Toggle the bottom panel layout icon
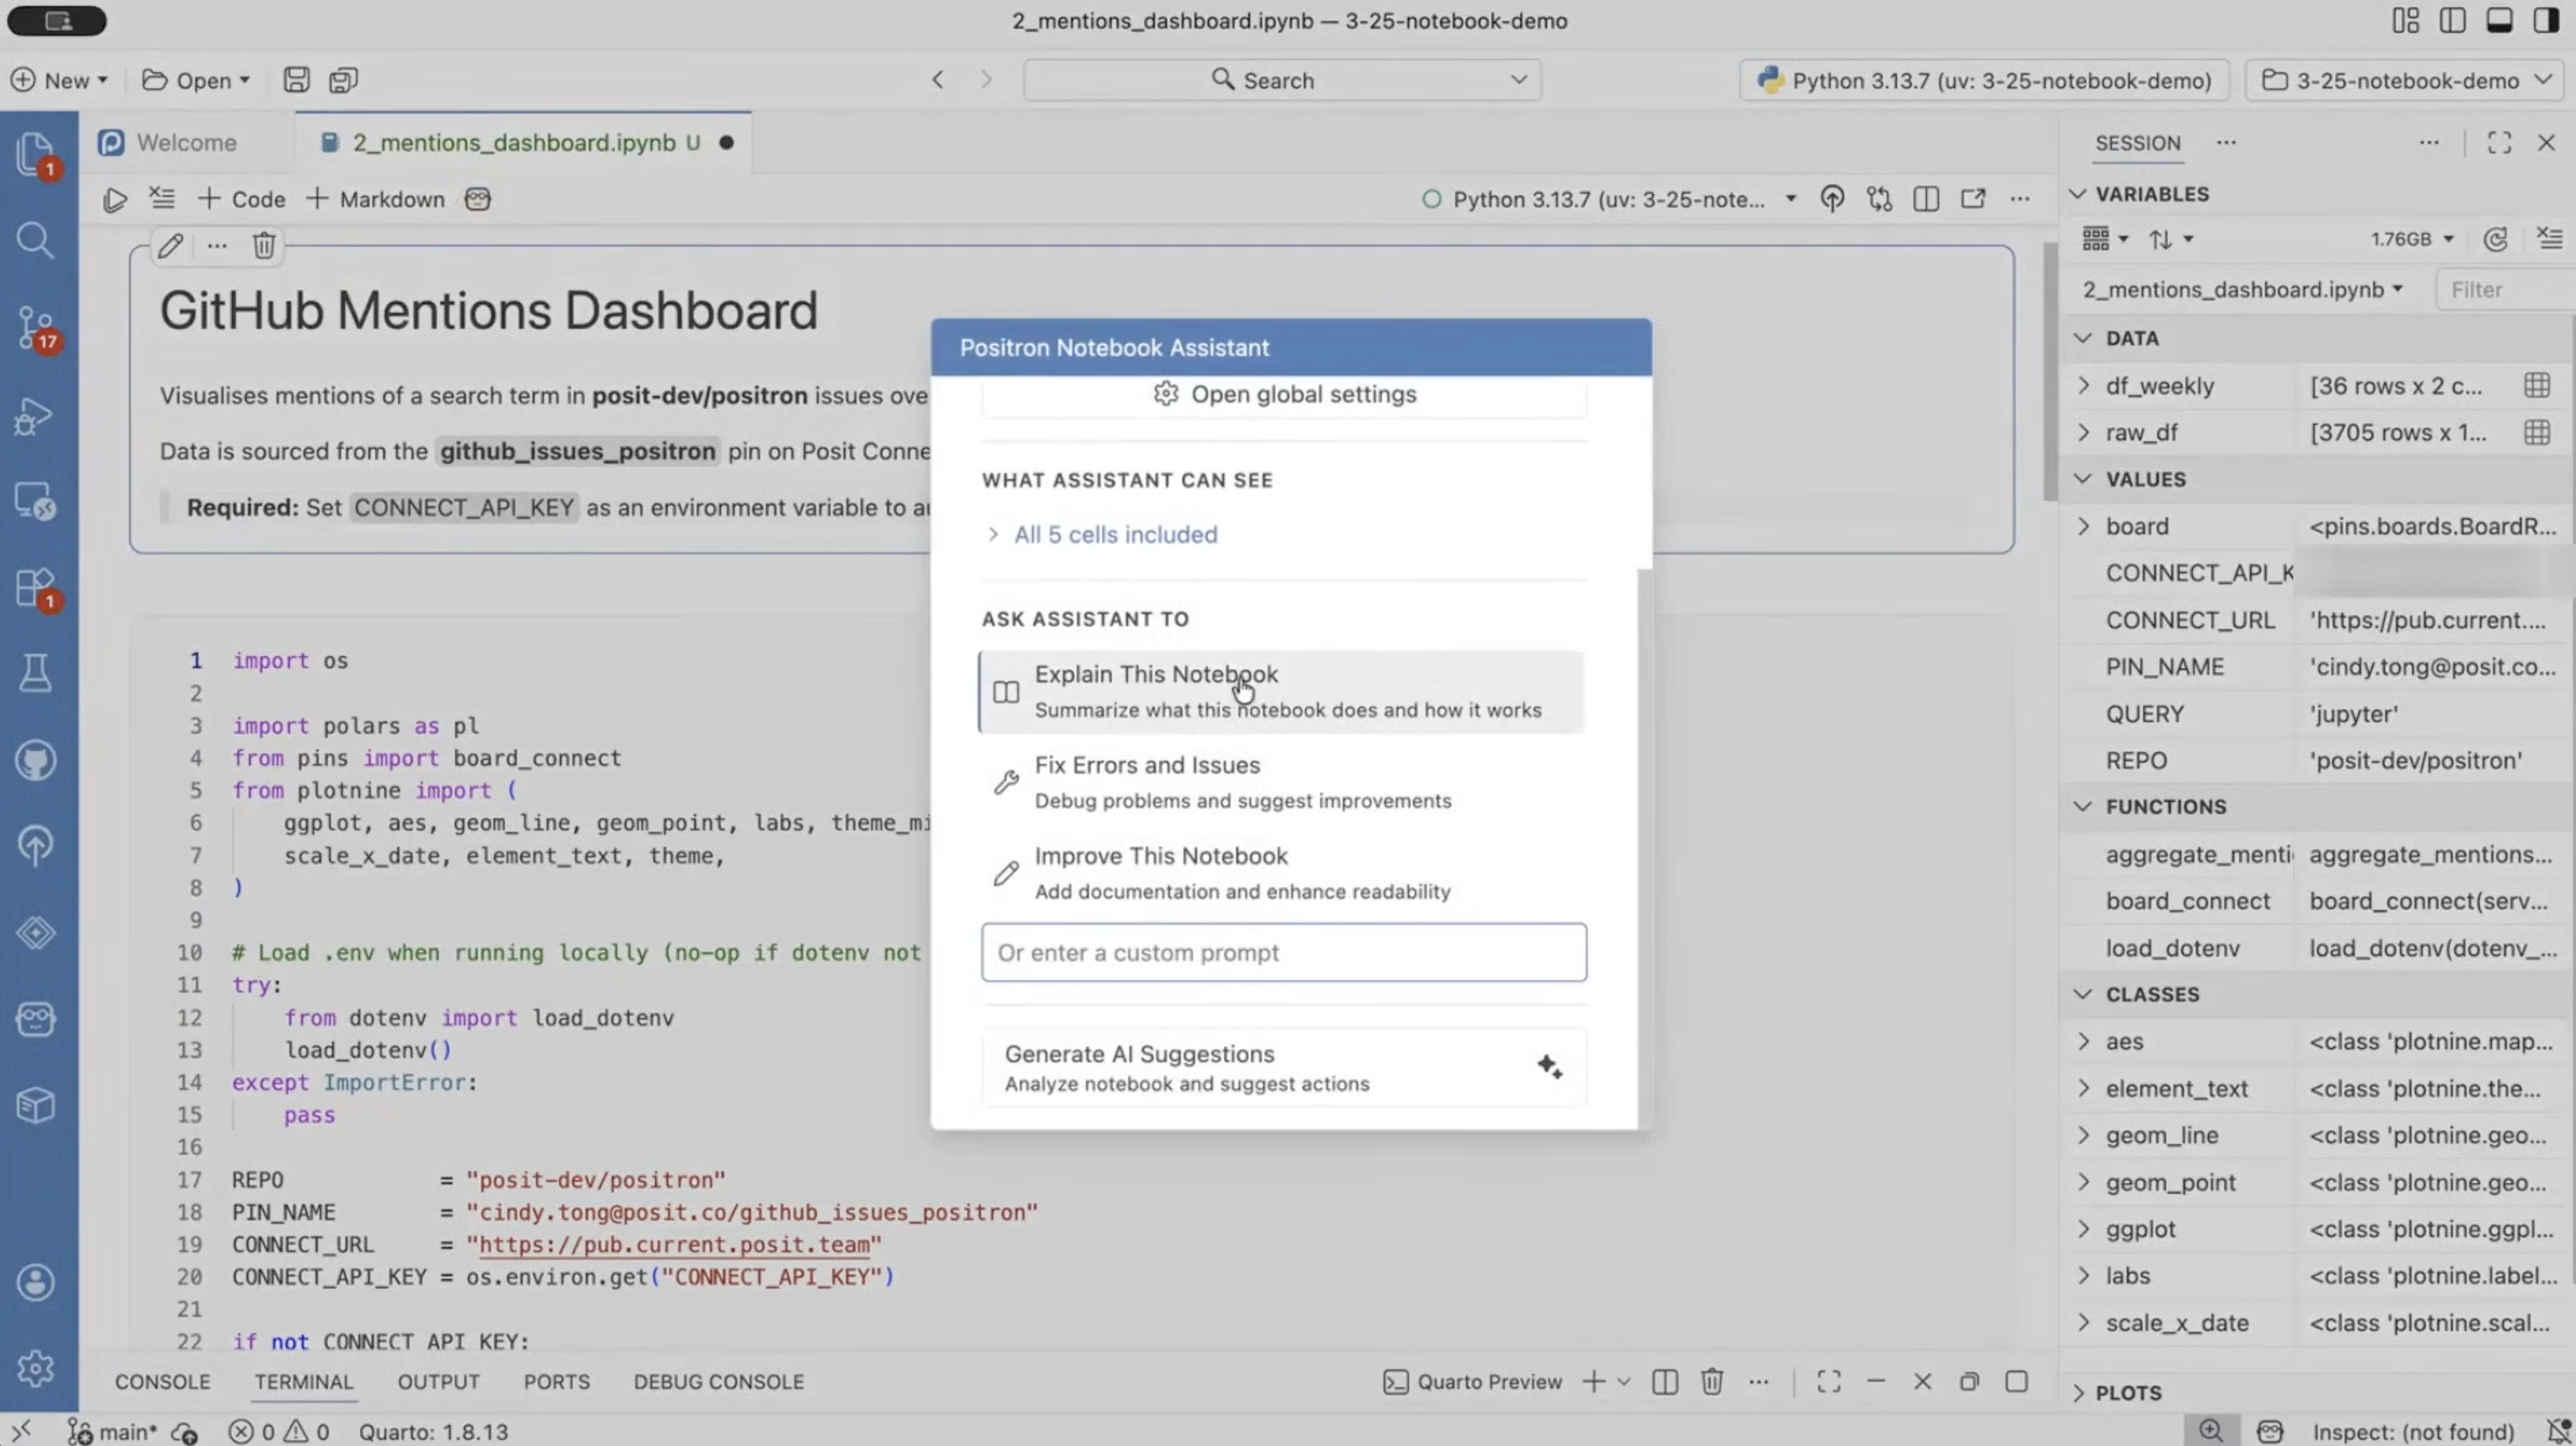 pos(2499,21)
